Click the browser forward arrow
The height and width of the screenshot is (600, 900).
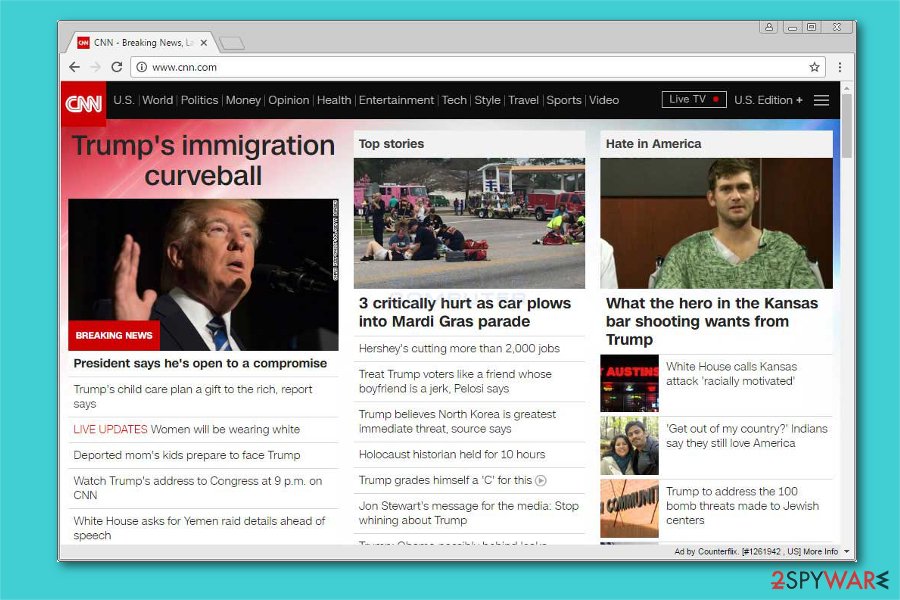96,67
